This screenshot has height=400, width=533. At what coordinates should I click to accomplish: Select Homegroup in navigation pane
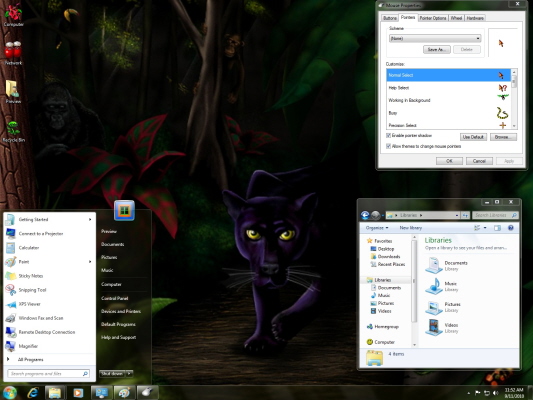(x=386, y=327)
